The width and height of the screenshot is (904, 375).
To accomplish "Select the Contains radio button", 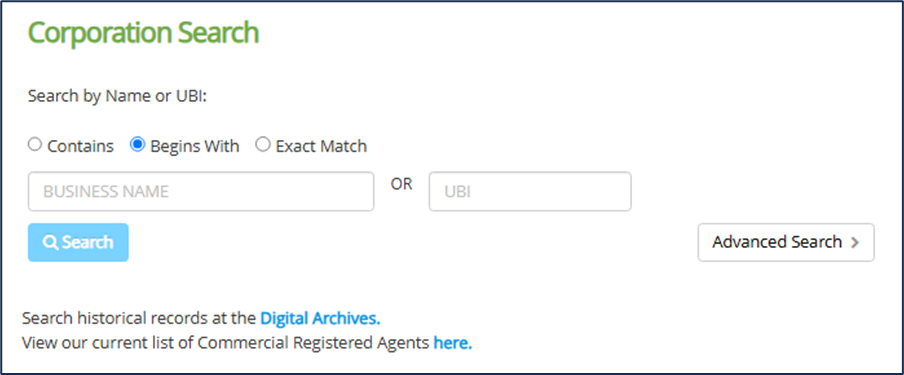I will pyautogui.click(x=35, y=145).
